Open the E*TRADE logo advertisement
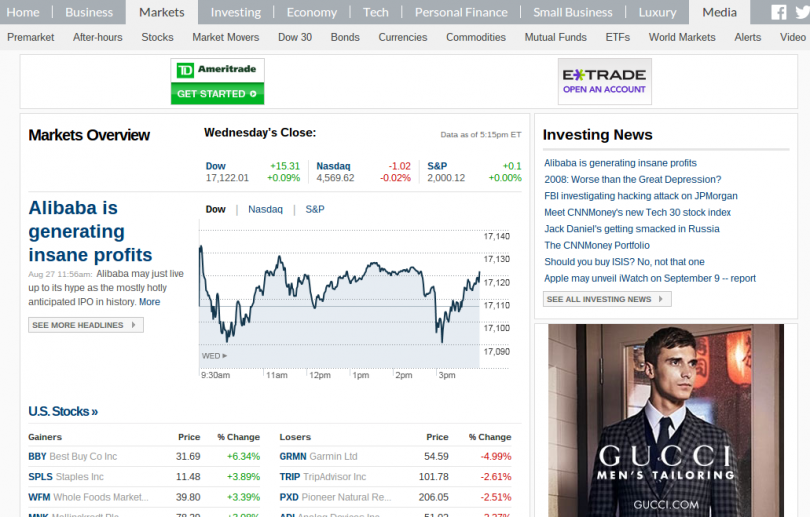 [x=604, y=75]
